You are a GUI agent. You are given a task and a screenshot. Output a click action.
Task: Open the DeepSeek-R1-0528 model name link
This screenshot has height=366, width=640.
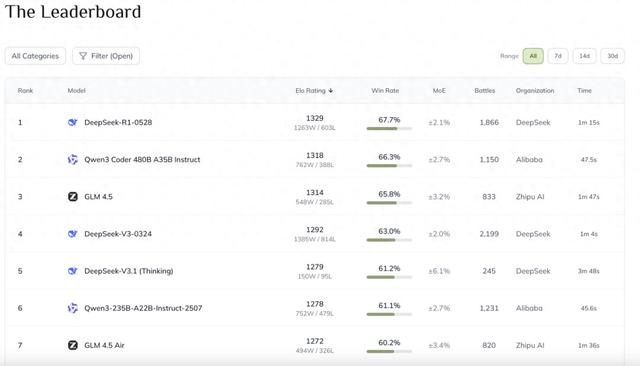tap(118, 122)
